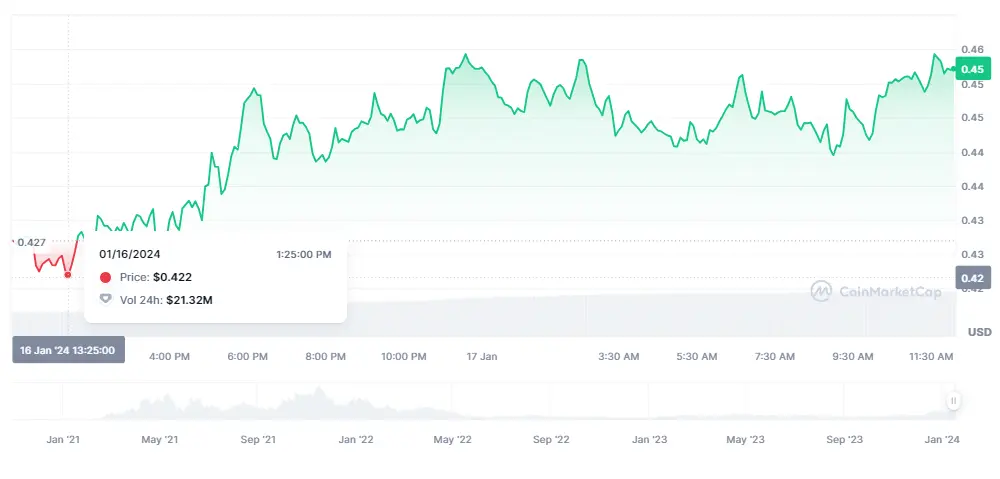This screenshot has height=479, width=1000.
Task: Click the Vol 24h value in tooltip
Action: [189, 299]
